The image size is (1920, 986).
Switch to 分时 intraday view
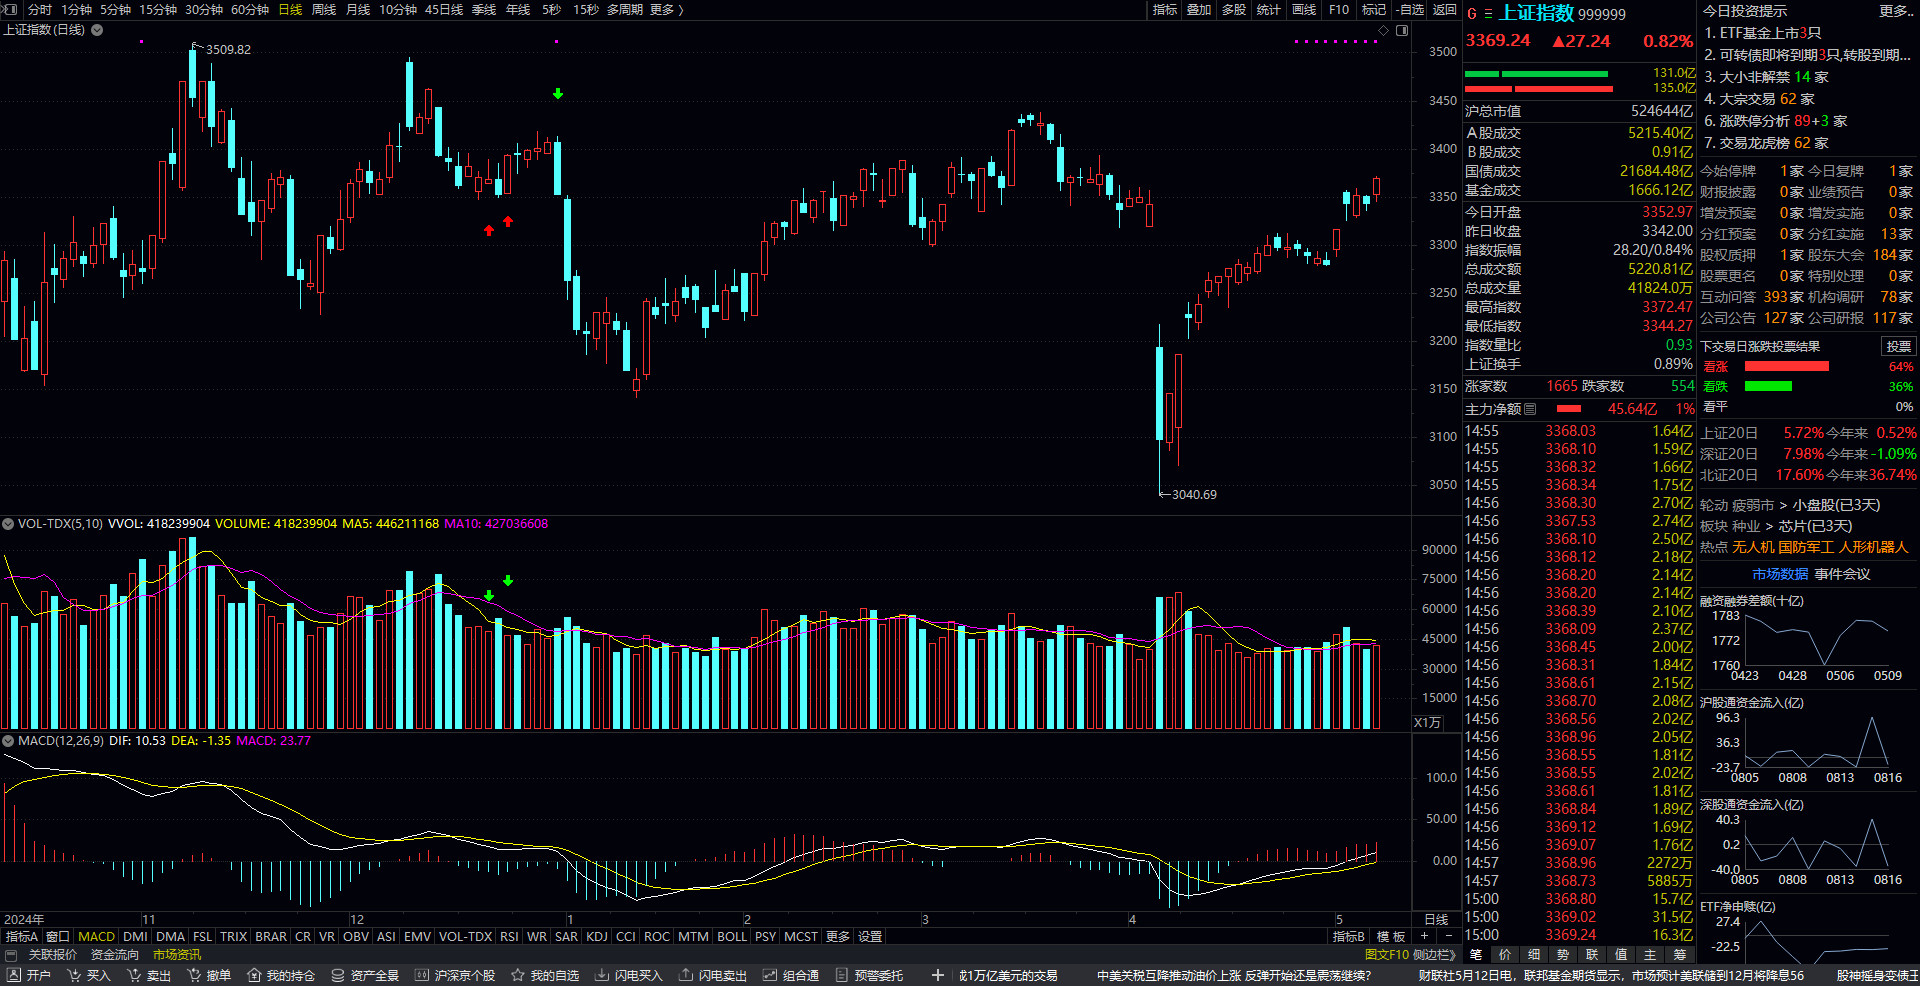pyautogui.click(x=40, y=10)
